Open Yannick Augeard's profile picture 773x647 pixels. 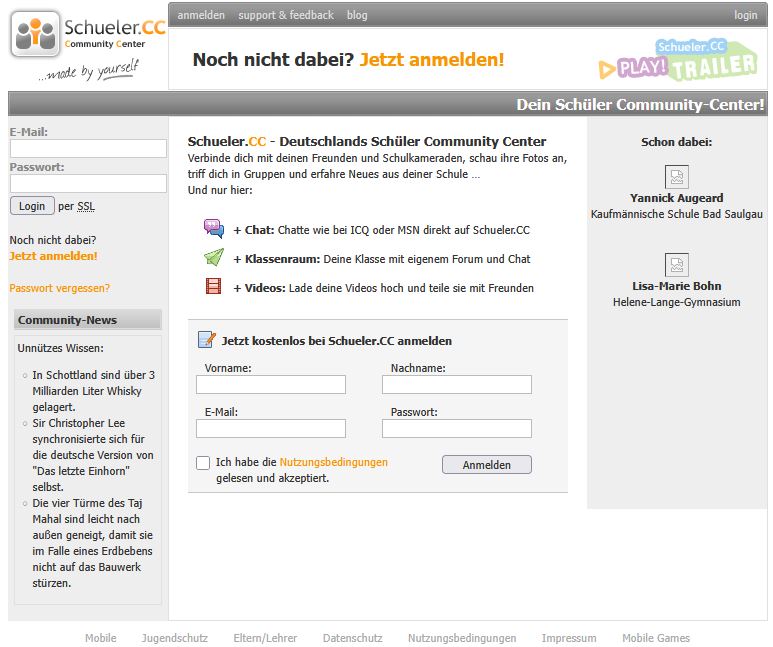click(676, 177)
